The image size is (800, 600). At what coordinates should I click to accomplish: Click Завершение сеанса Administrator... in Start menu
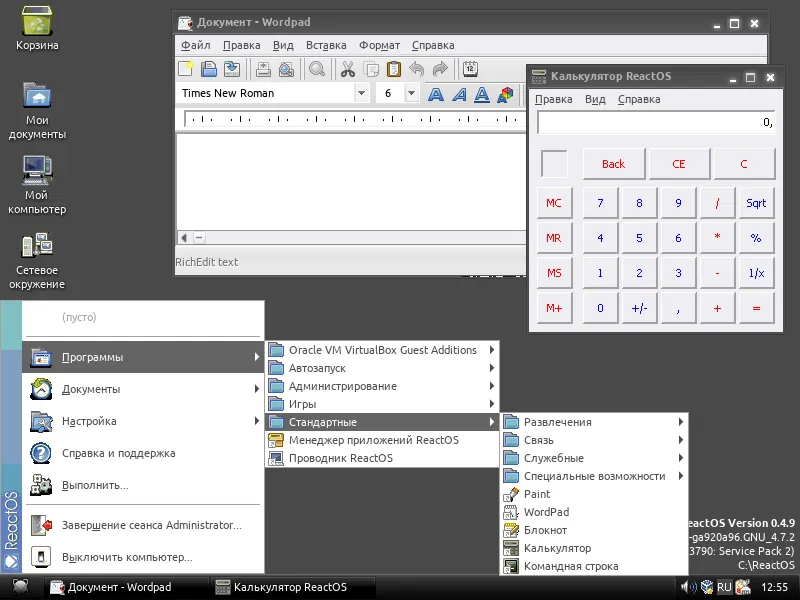143,525
